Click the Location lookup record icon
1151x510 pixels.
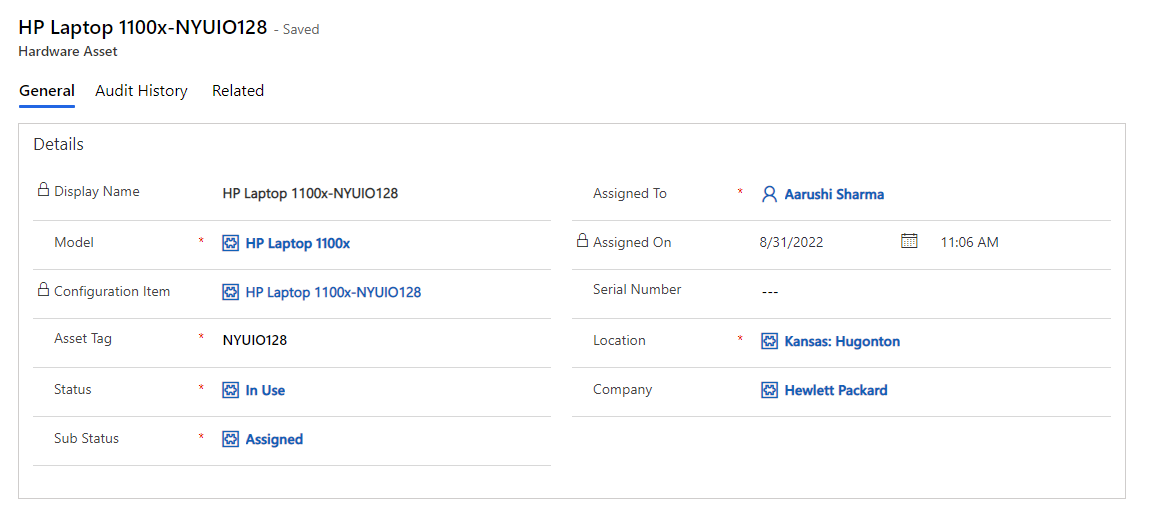pos(769,341)
